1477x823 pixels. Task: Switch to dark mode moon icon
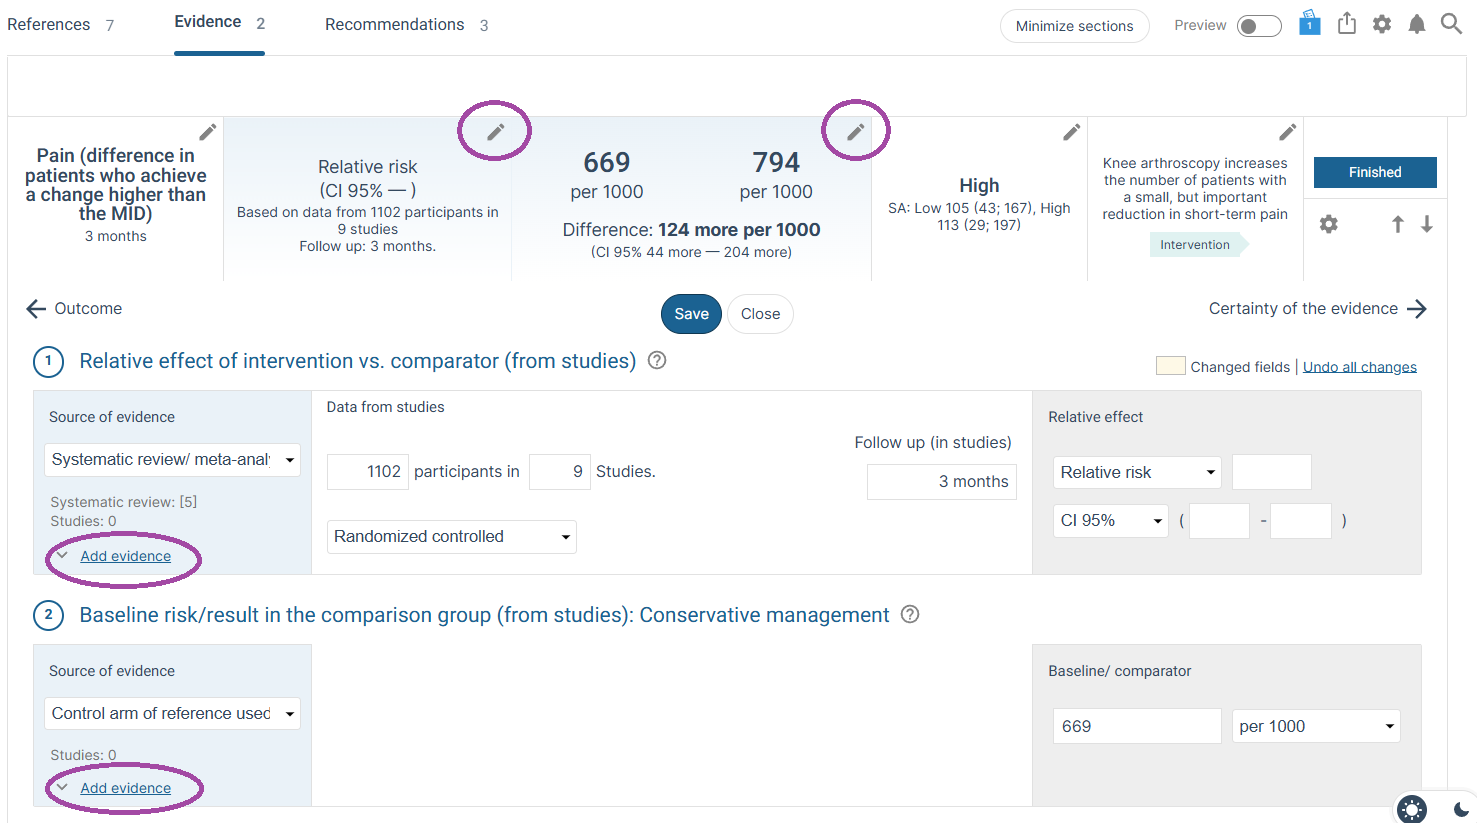[1461, 809]
